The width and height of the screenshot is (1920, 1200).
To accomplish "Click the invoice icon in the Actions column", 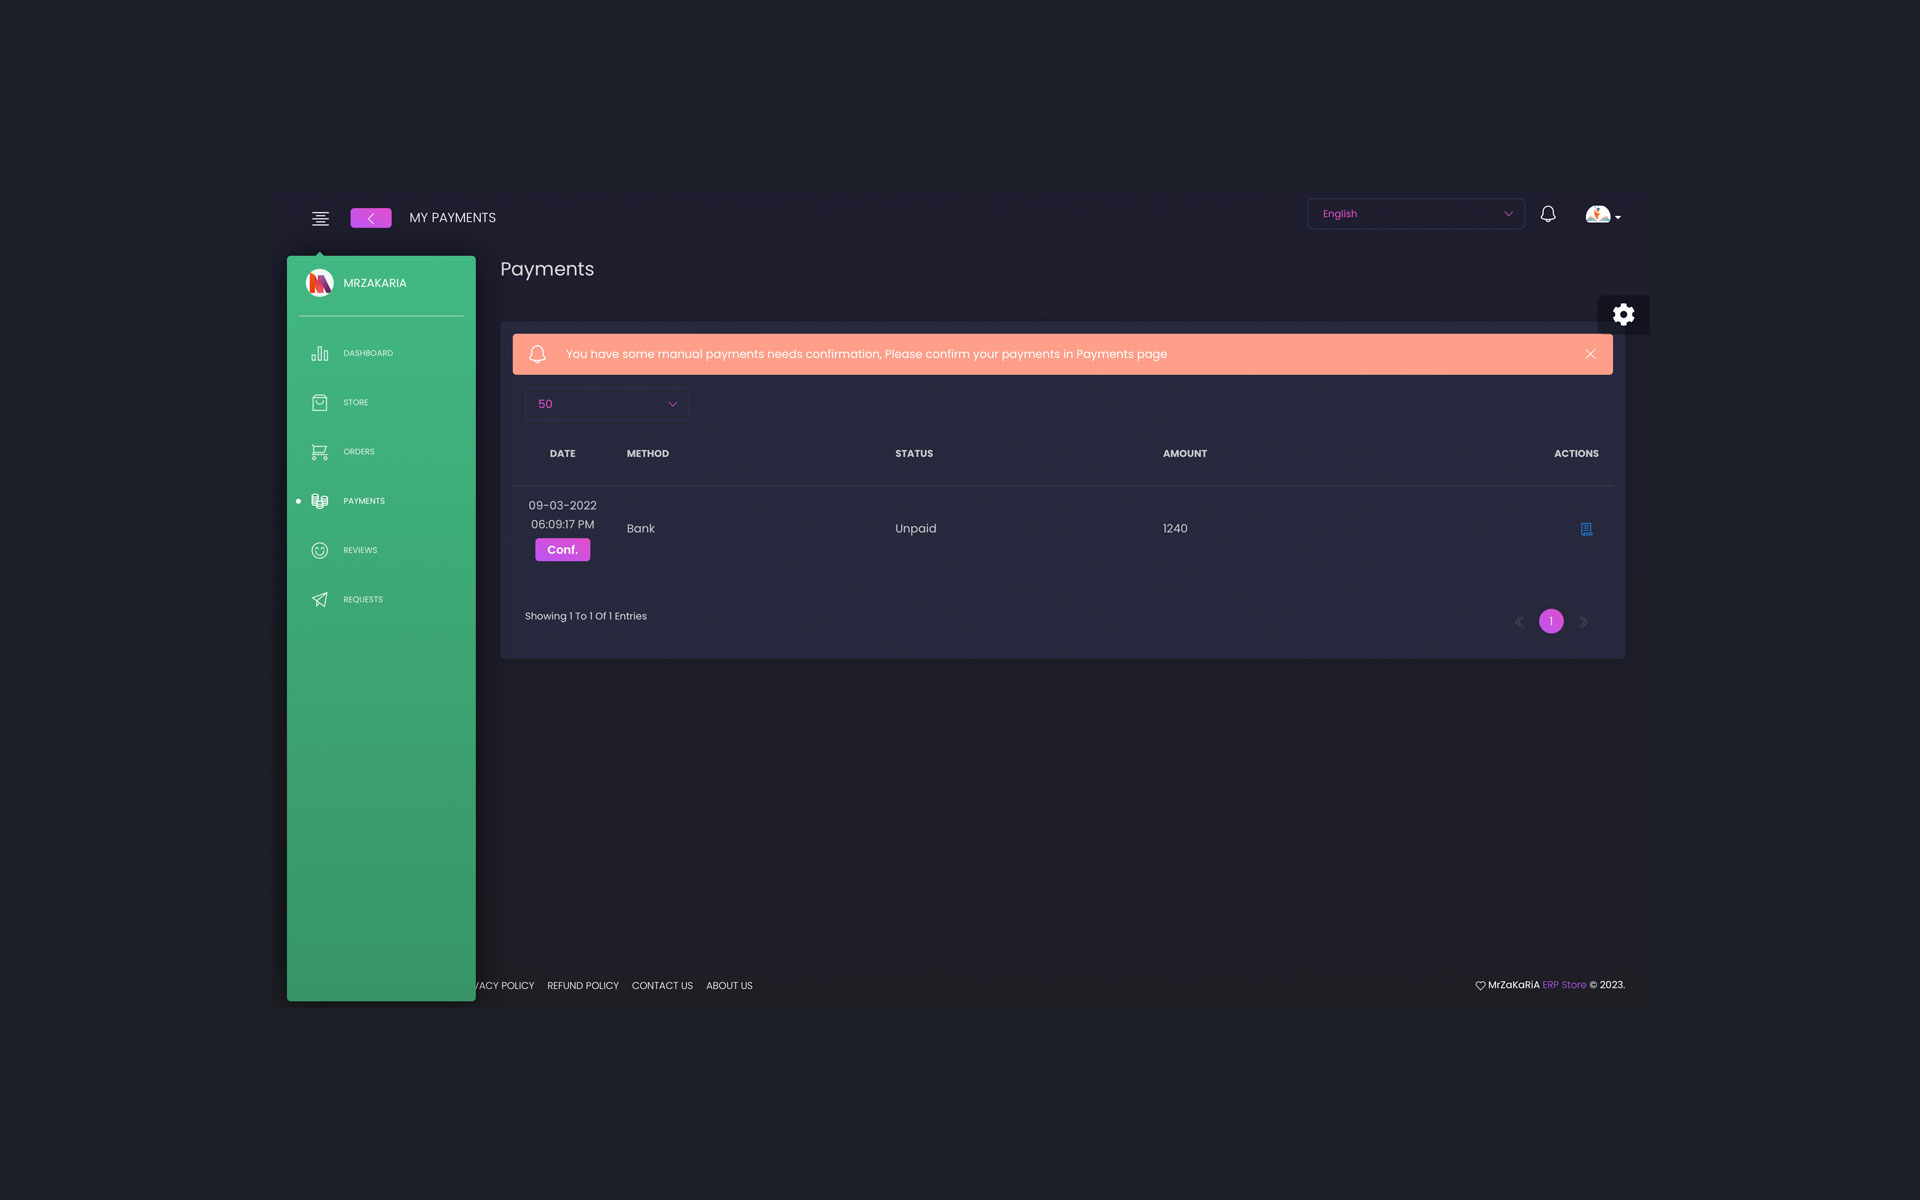I will tap(1586, 528).
